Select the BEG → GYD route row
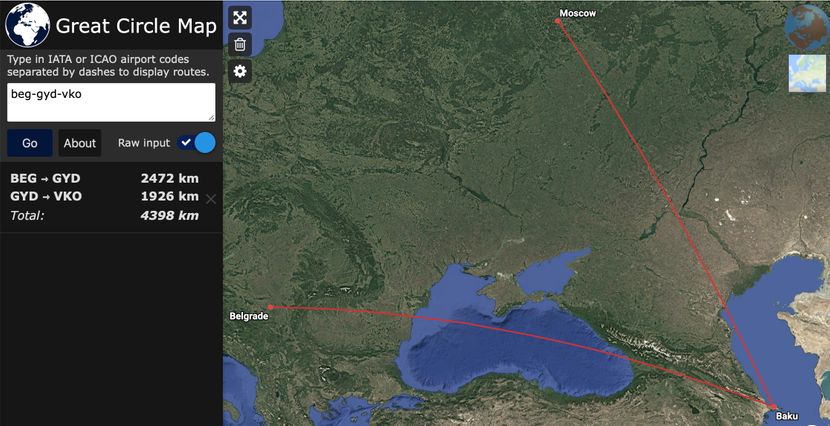The image size is (830, 426). point(104,178)
